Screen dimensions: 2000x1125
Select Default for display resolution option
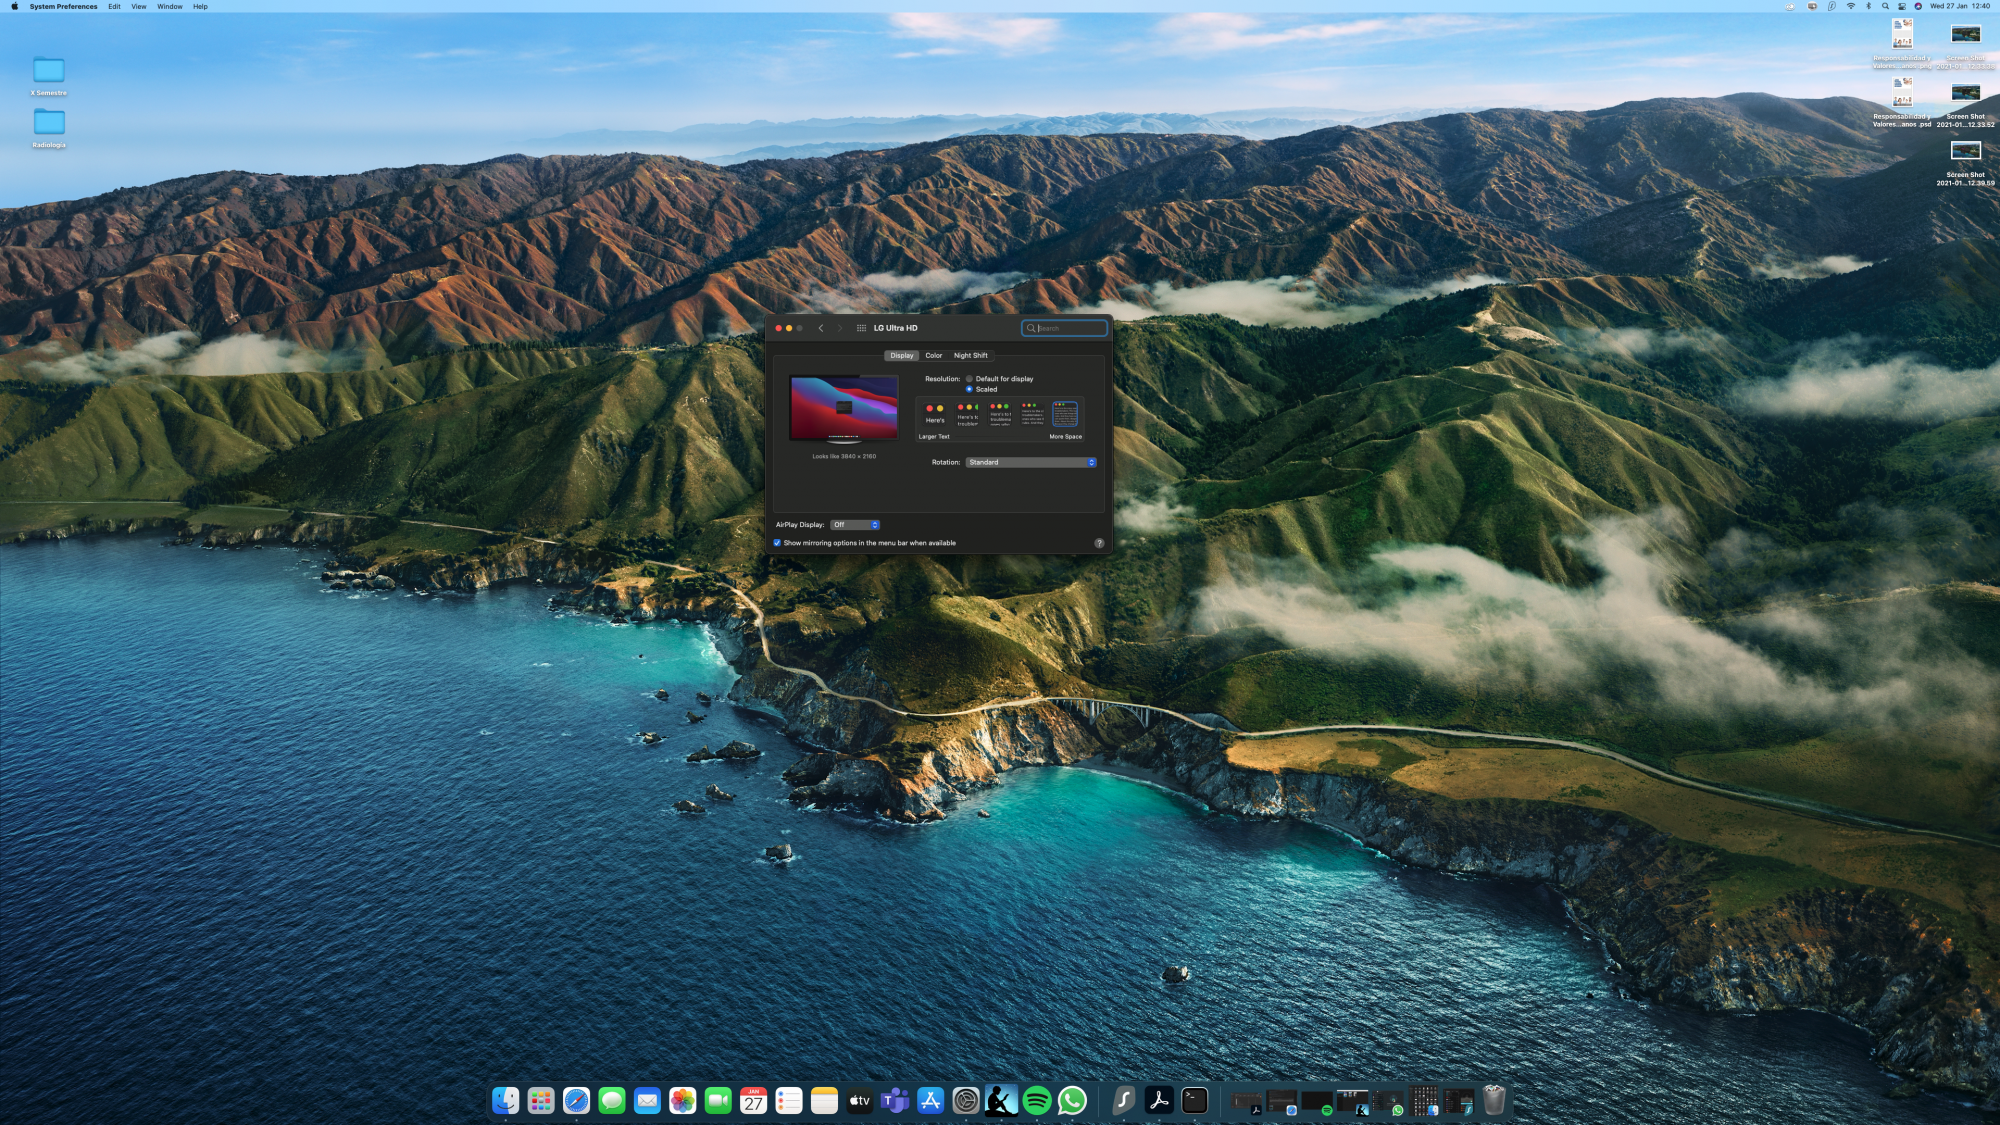[969, 379]
